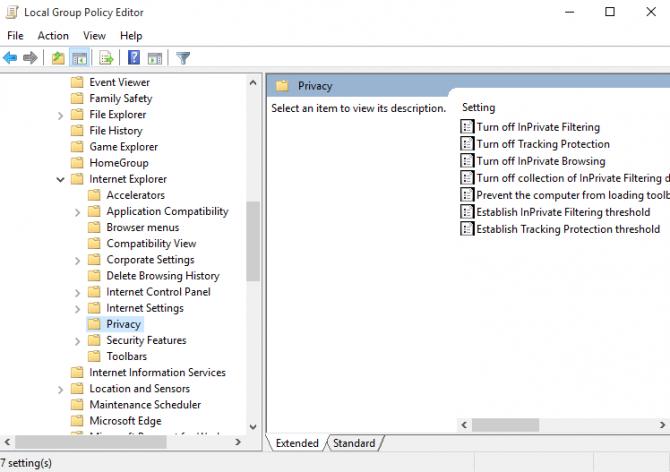Image resolution: width=670 pixels, height=472 pixels.
Task: Click folder icon beside Accelerators
Action: tap(94, 195)
